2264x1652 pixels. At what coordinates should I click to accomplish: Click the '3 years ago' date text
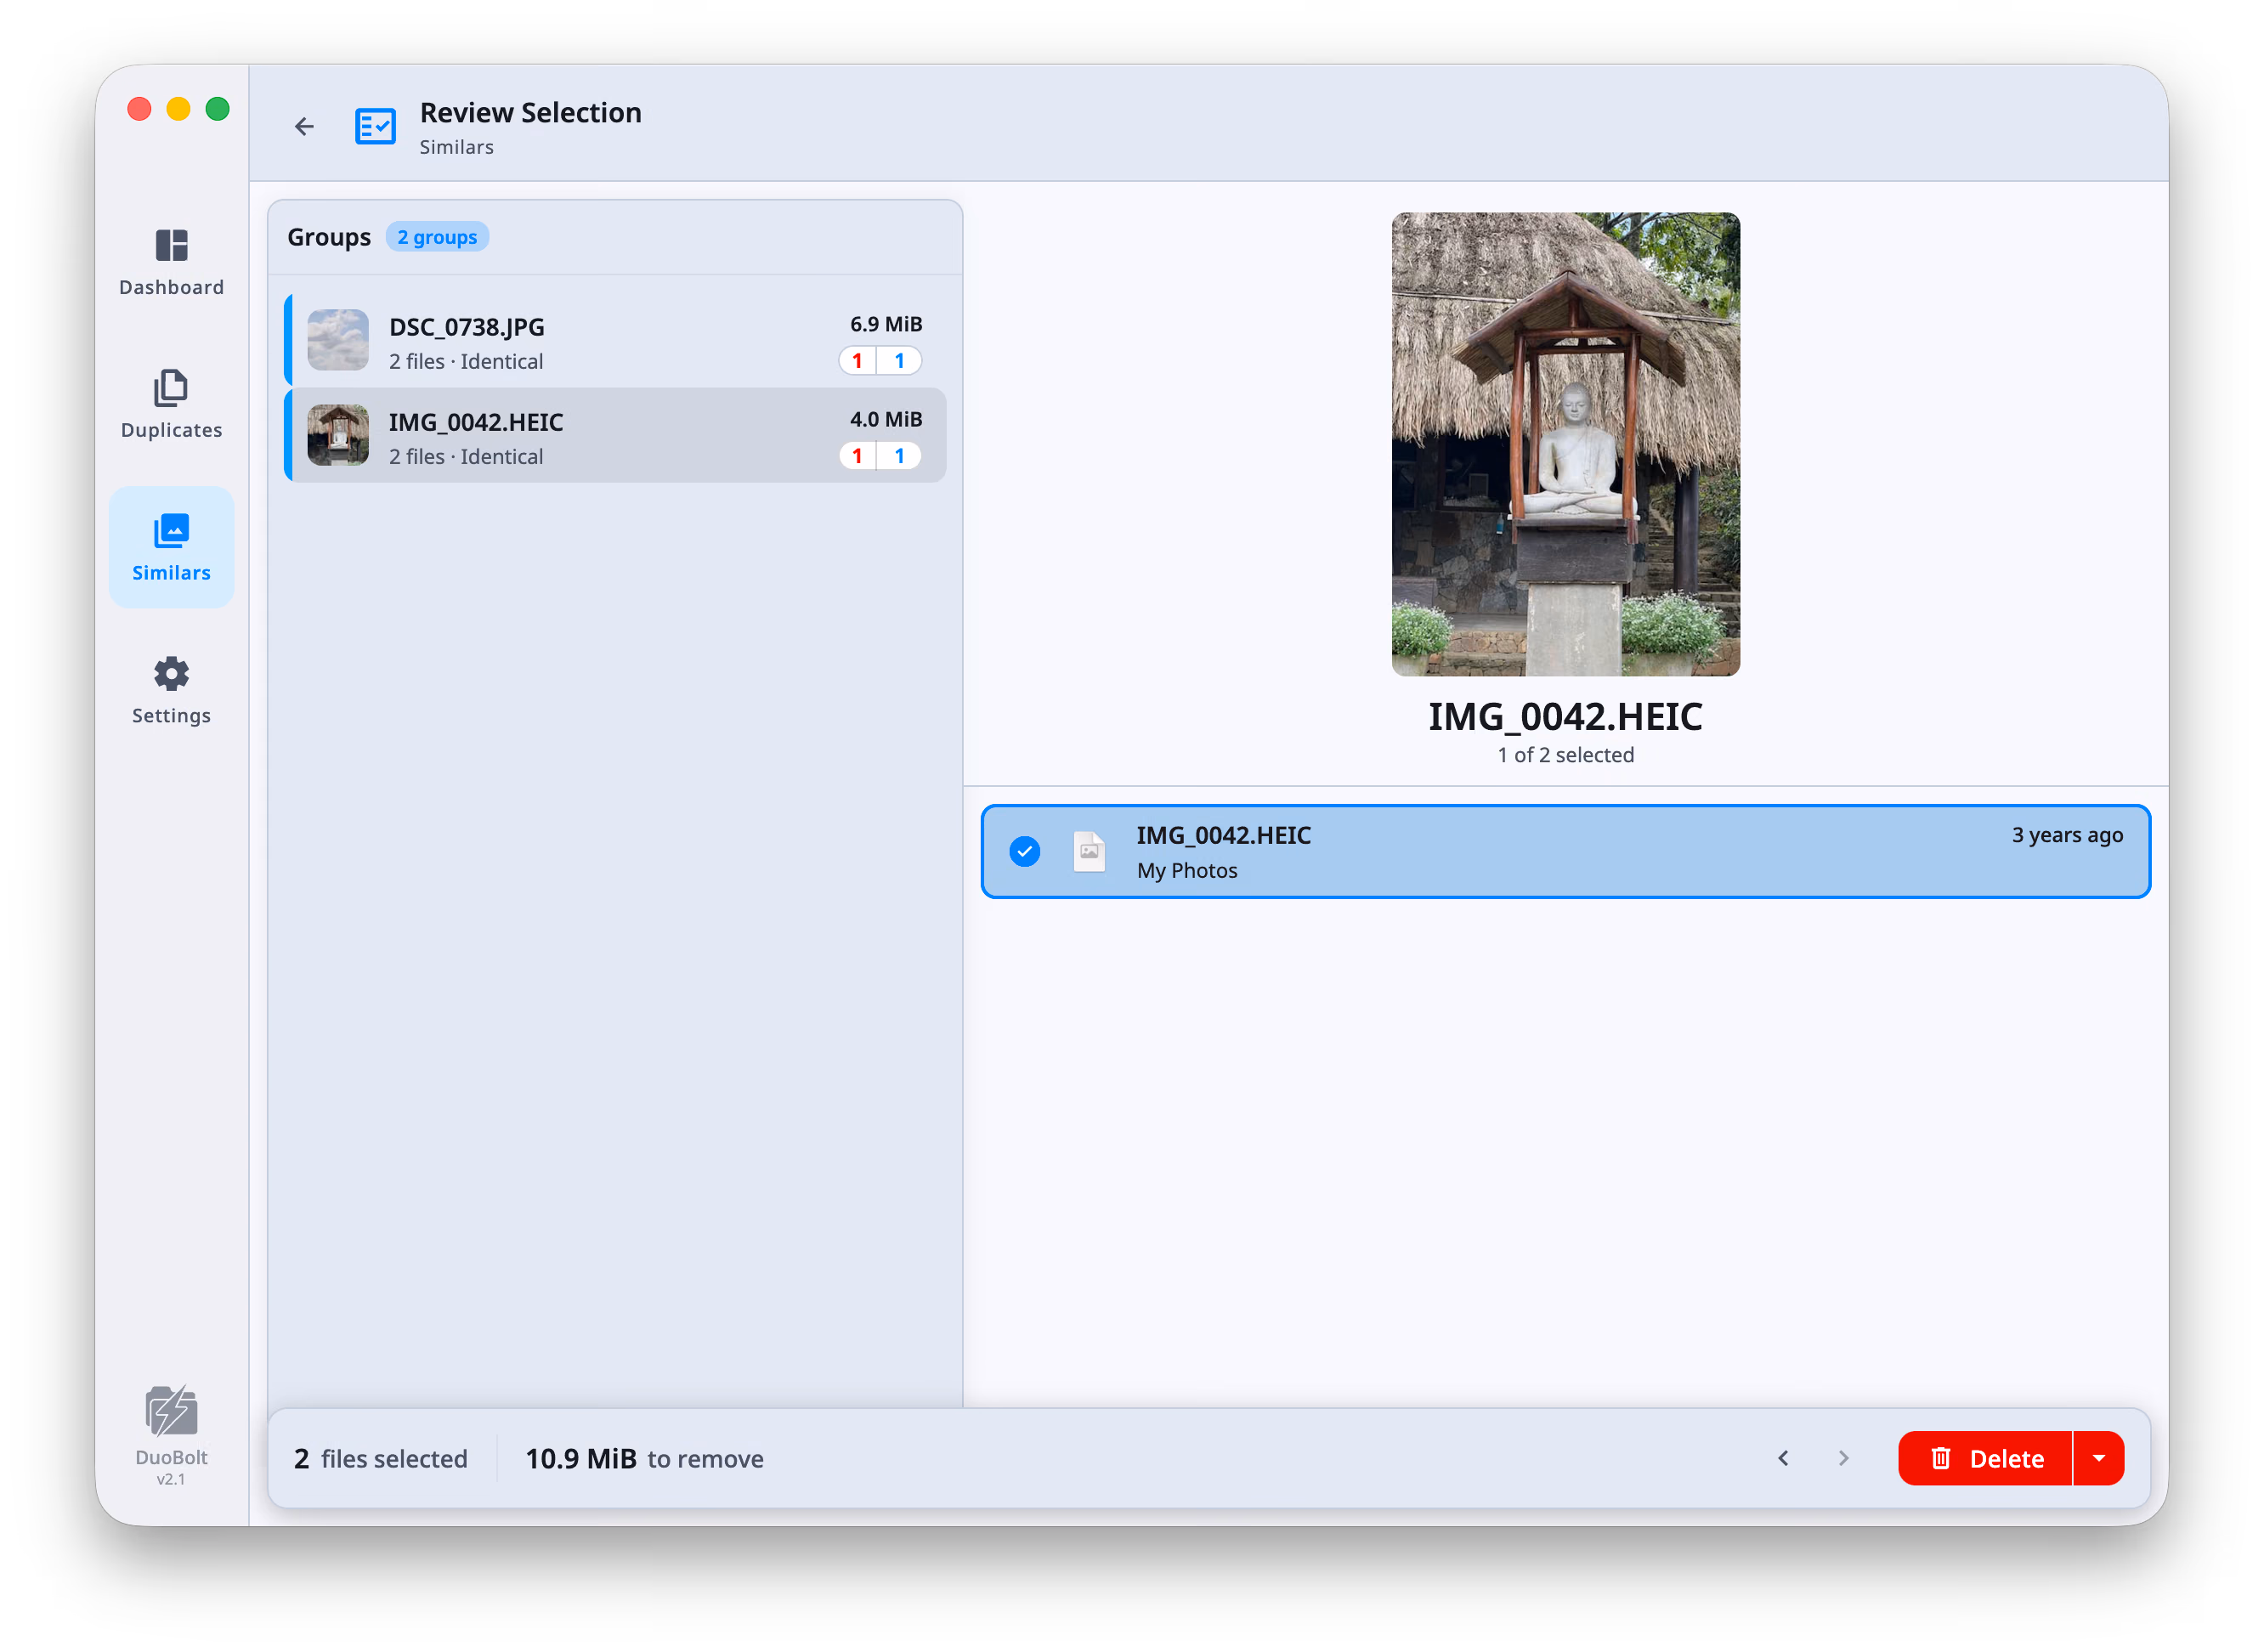[2067, 835]
